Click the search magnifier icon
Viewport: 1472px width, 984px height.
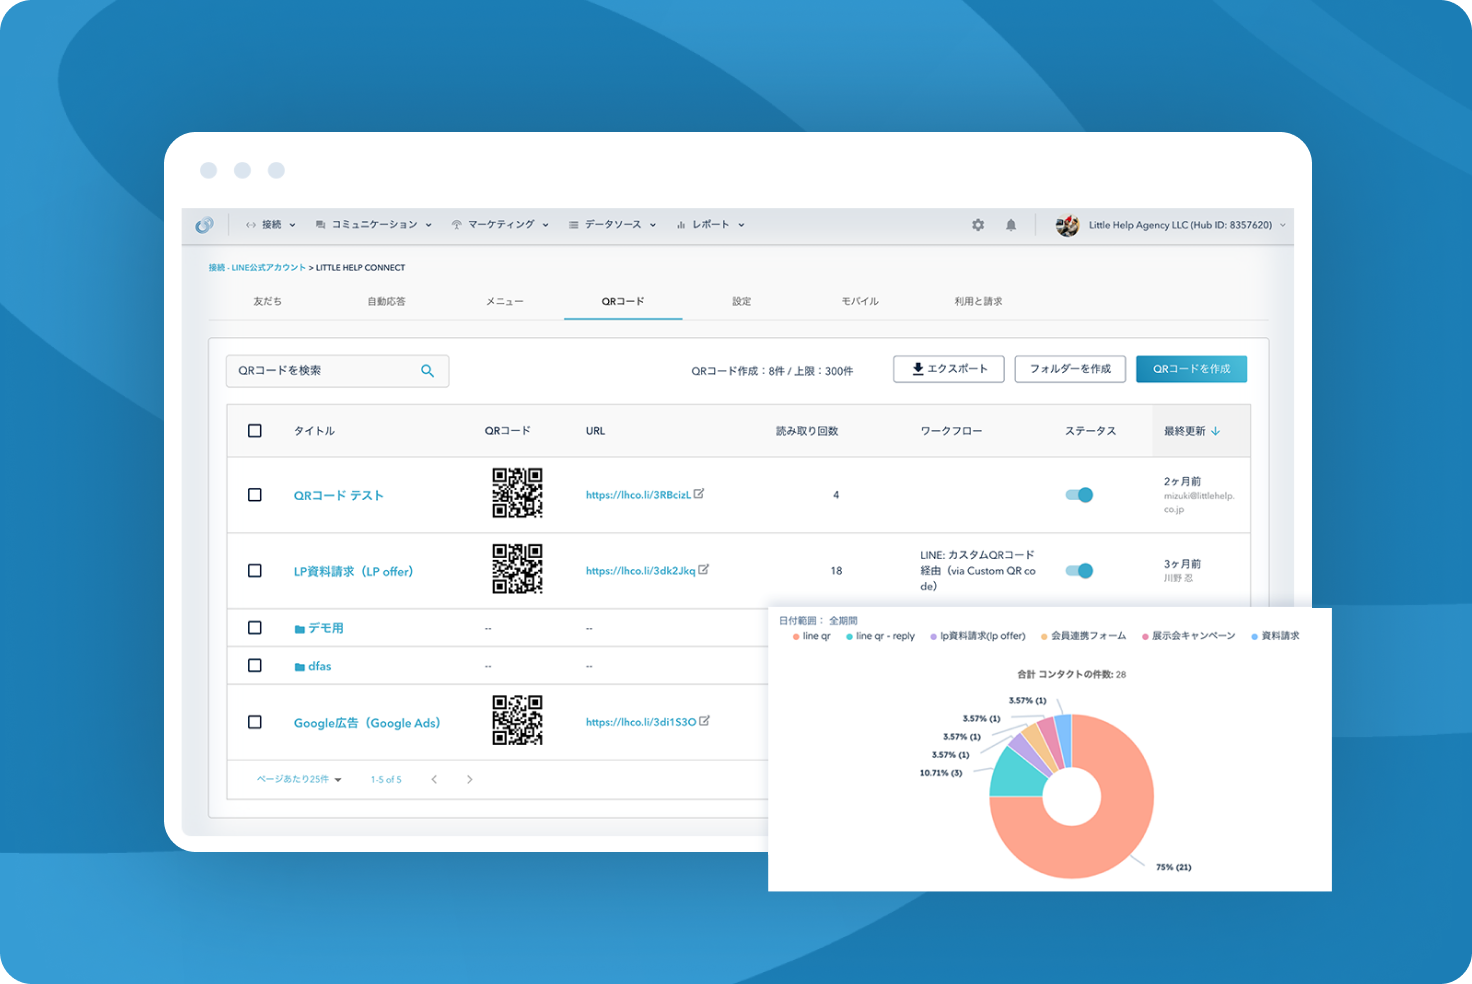(427, 371)
